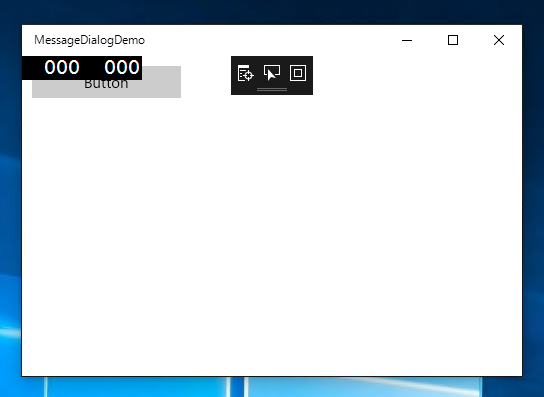The image size is (544, 397).
Task: Select the MessageDialogDemo title text
Action: 90,40
